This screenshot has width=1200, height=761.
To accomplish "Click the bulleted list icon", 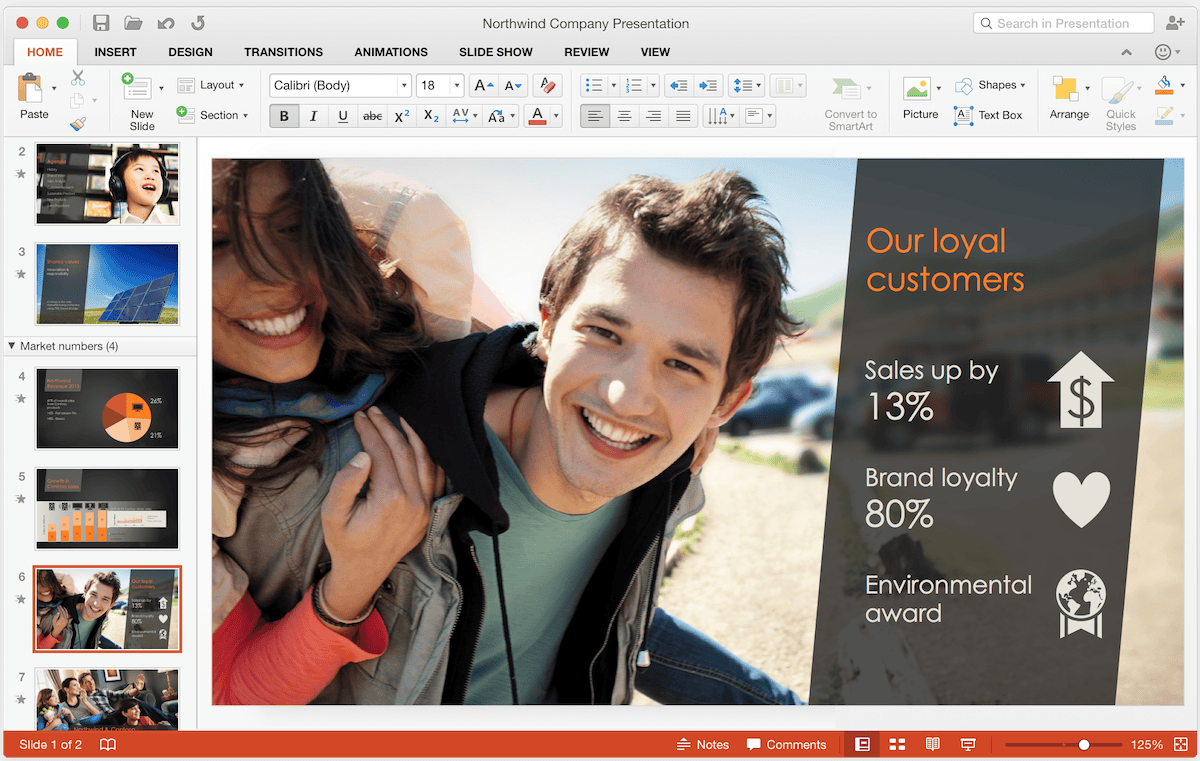I will coord(593,86).
